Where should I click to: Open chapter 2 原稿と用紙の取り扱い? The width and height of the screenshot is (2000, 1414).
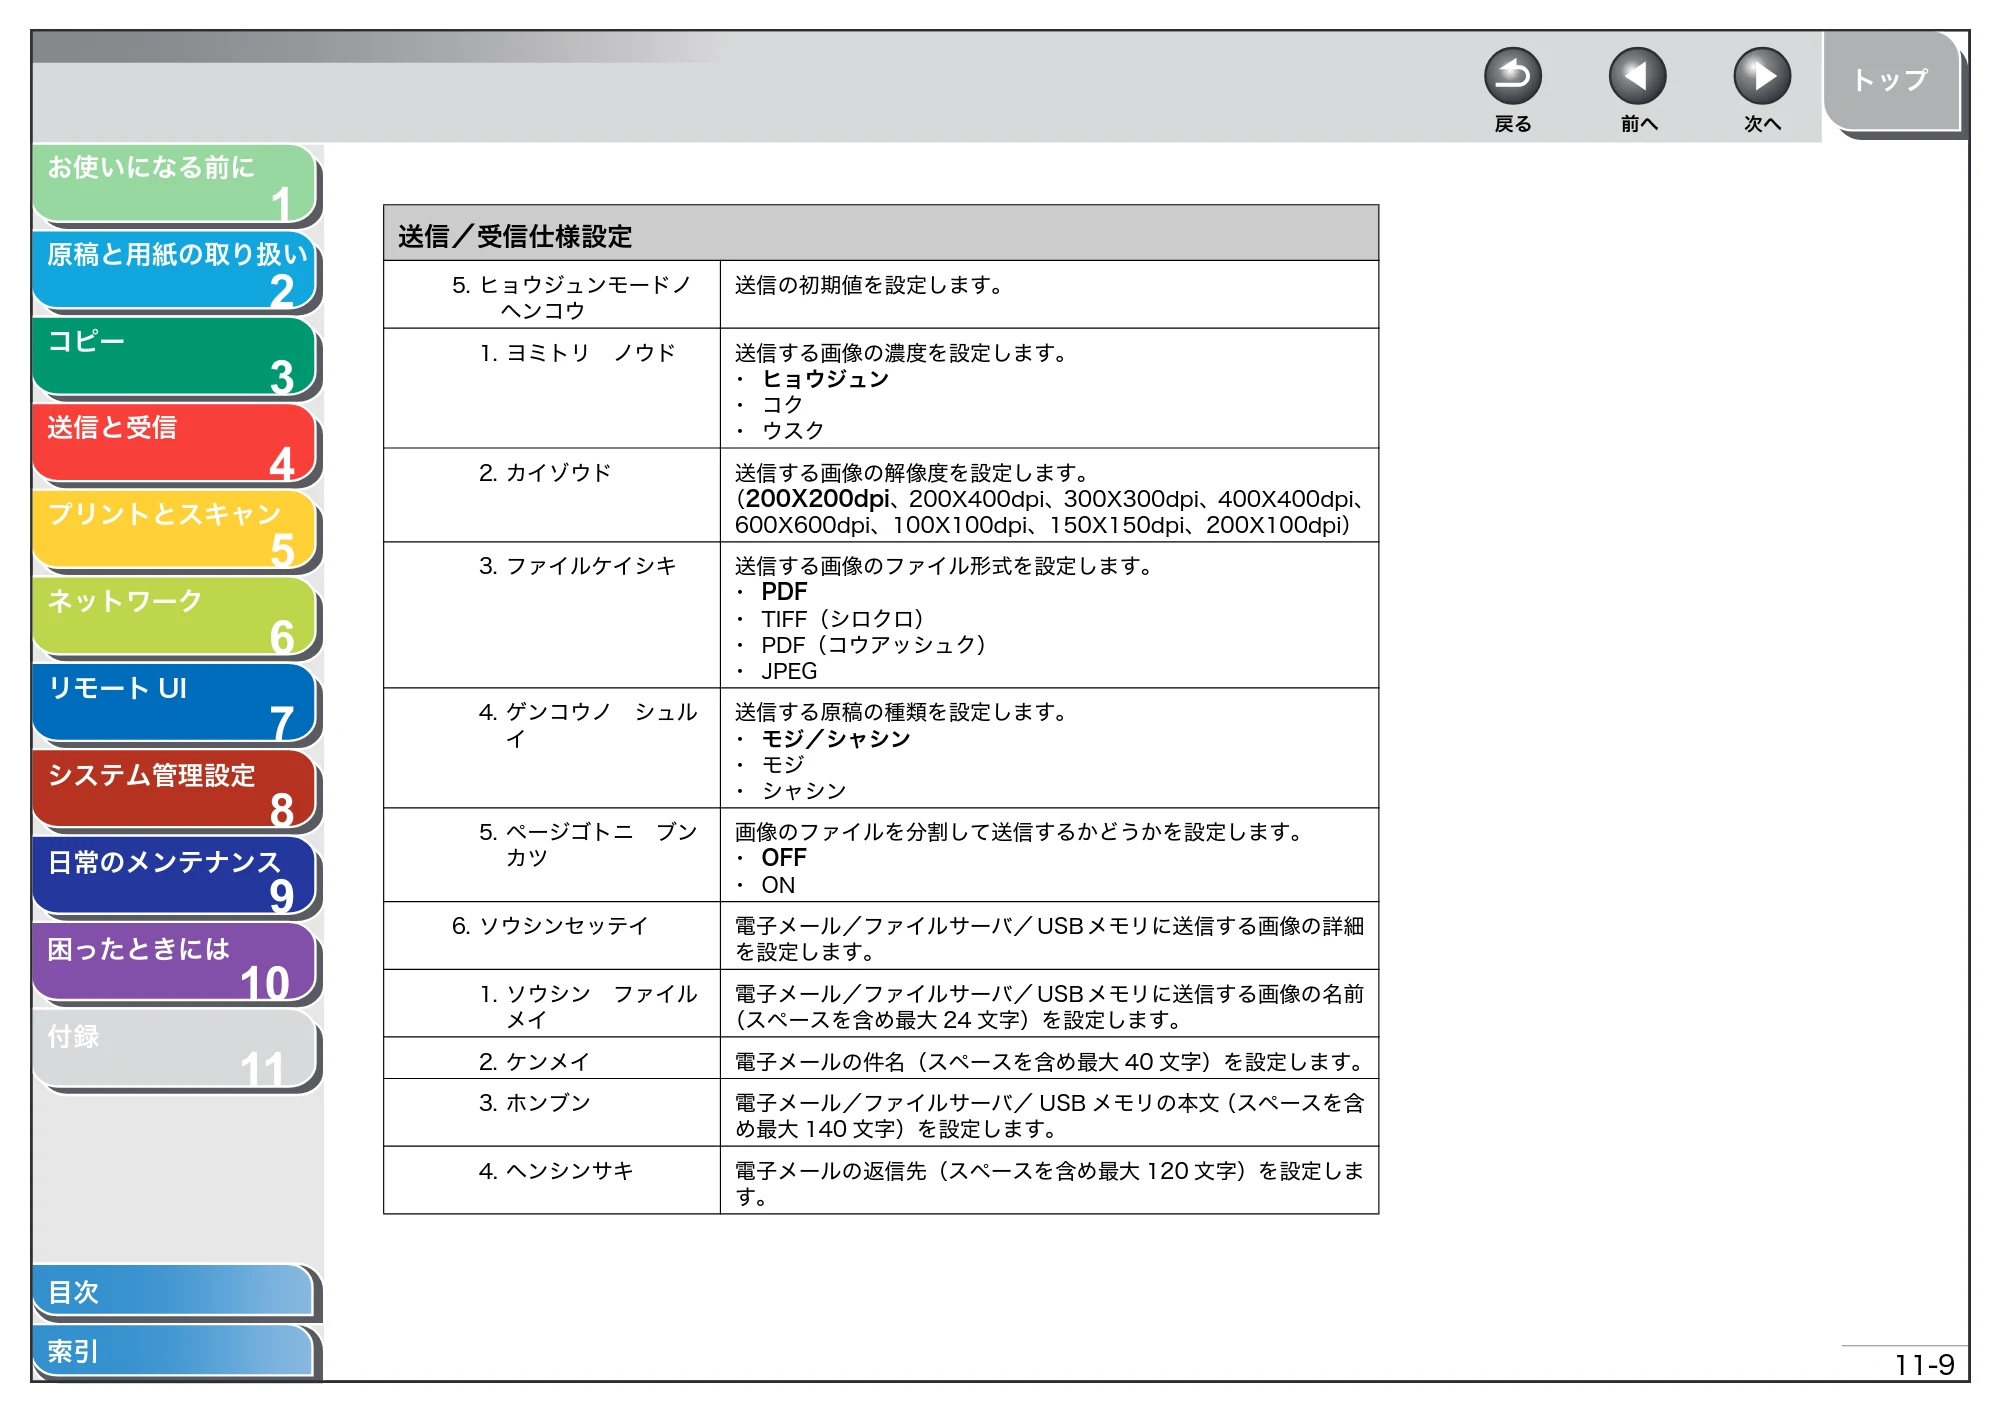(x=175, y=270)
